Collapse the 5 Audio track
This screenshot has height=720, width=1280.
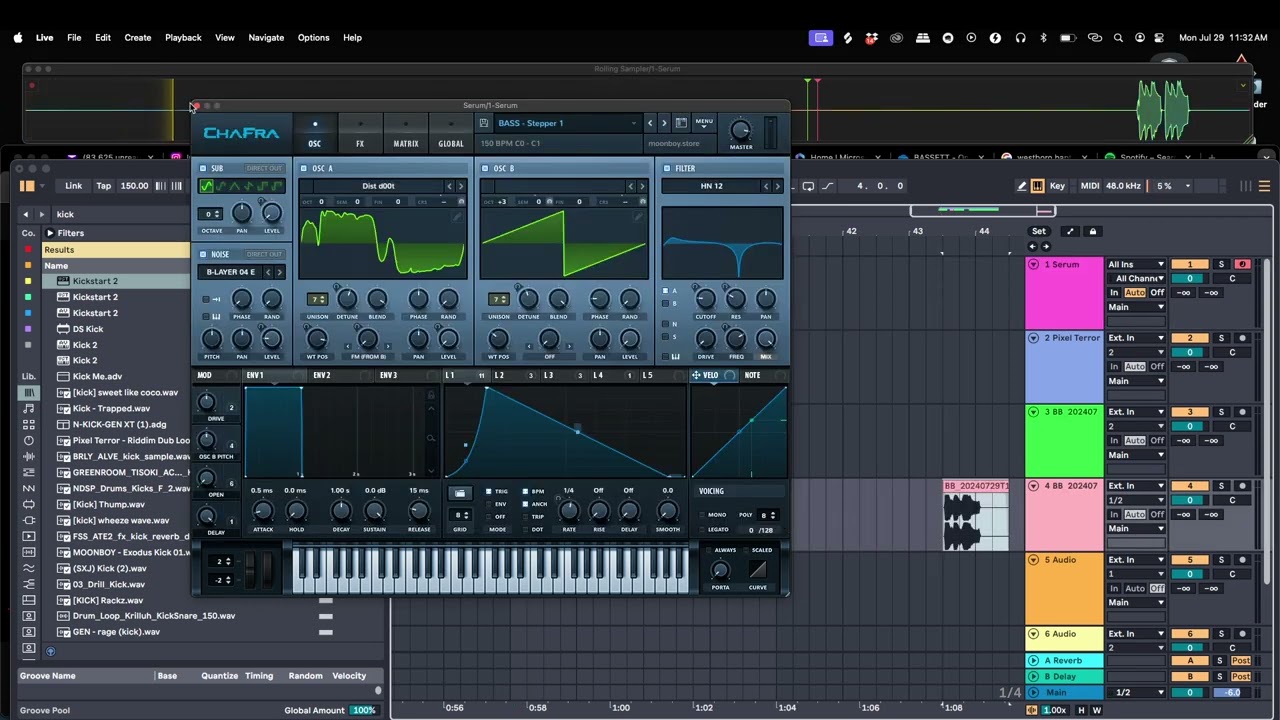pos(1033,560)
